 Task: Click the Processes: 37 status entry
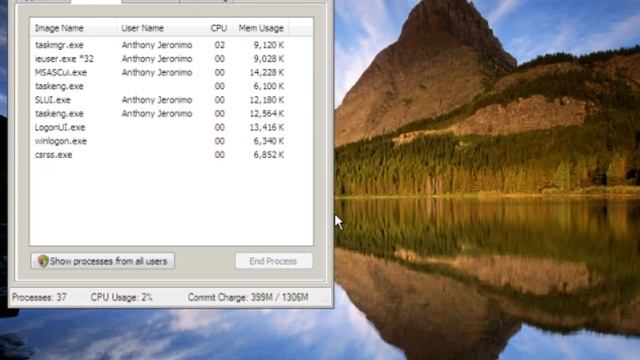click(39, 297)
